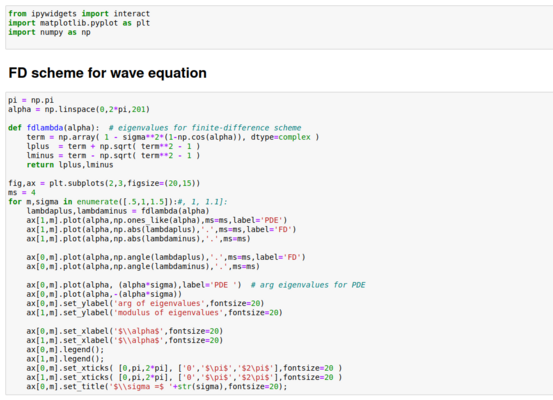The width and height of the screenshot is (553, 400).
Task: Click the 'from ipywidgets import interact' line
Action: 79,14
